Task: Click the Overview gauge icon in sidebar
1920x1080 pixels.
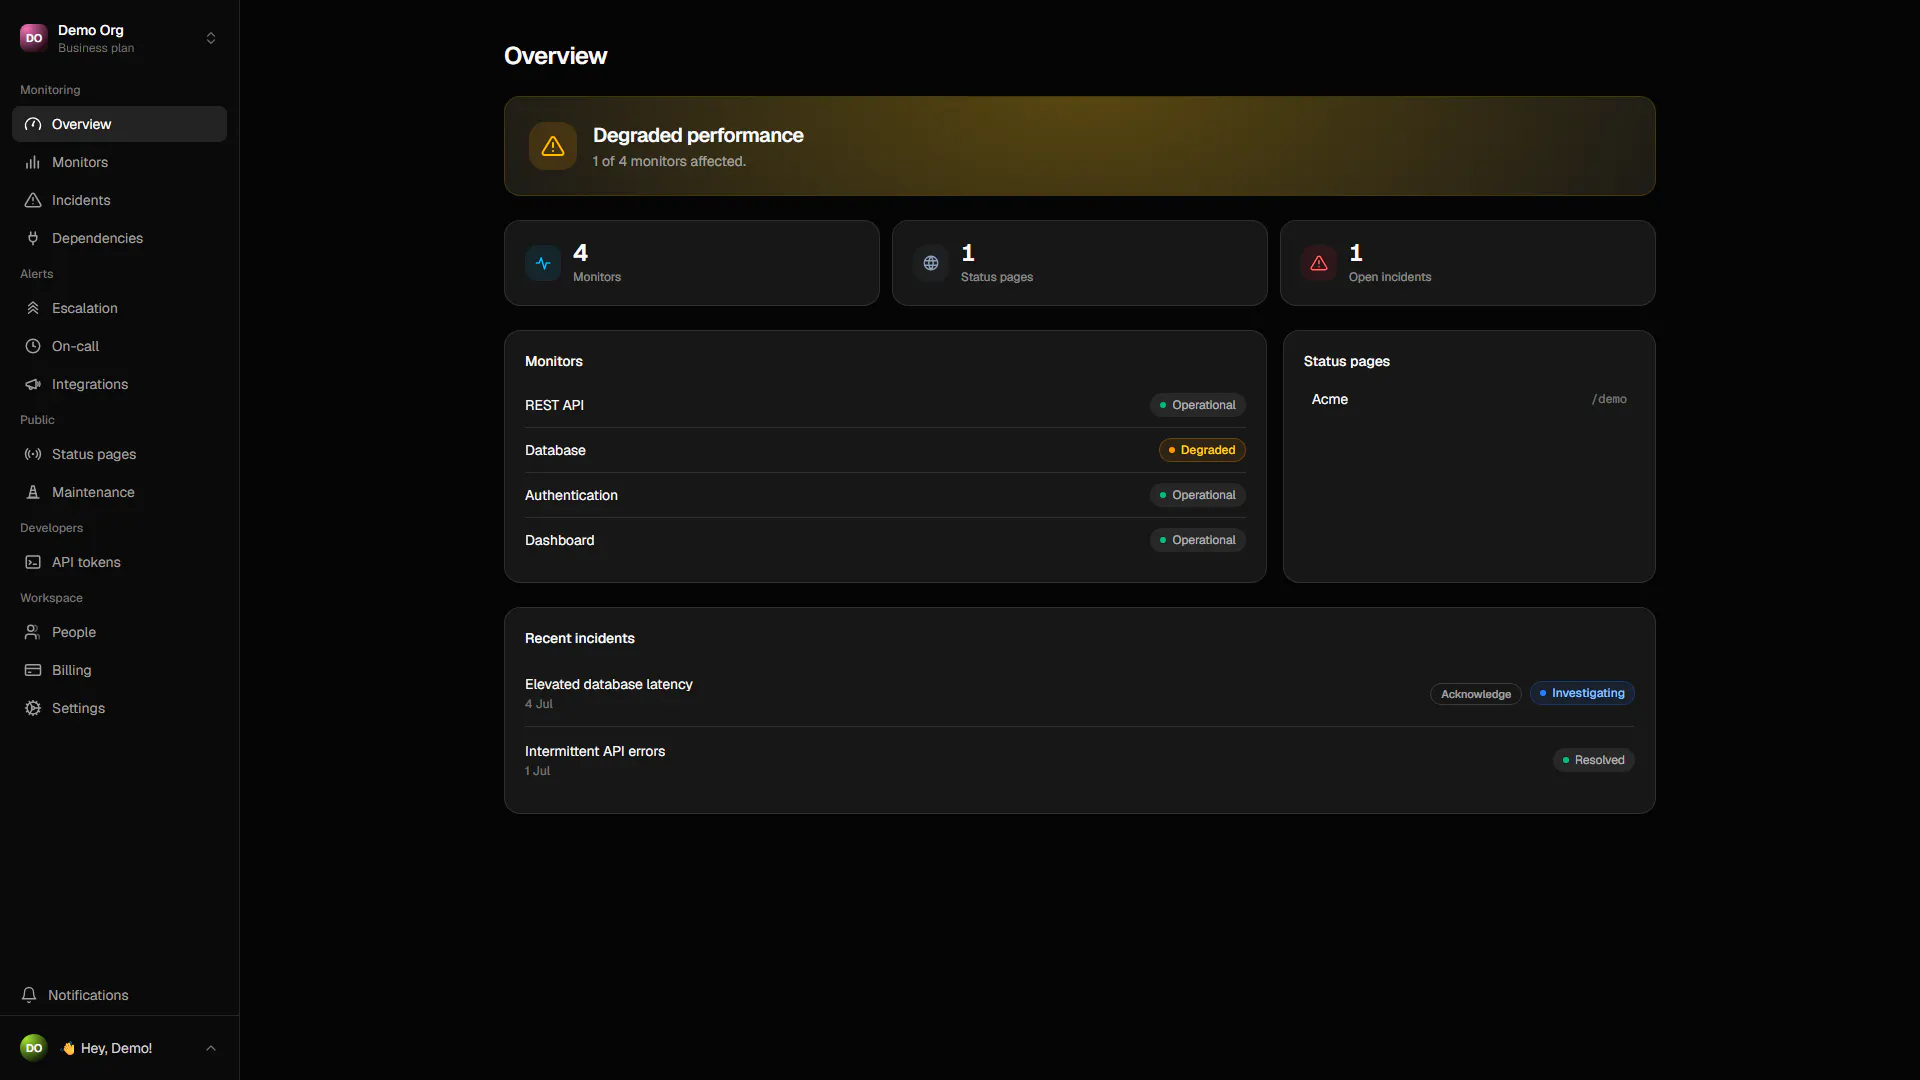Action: [x=33, y=124]
